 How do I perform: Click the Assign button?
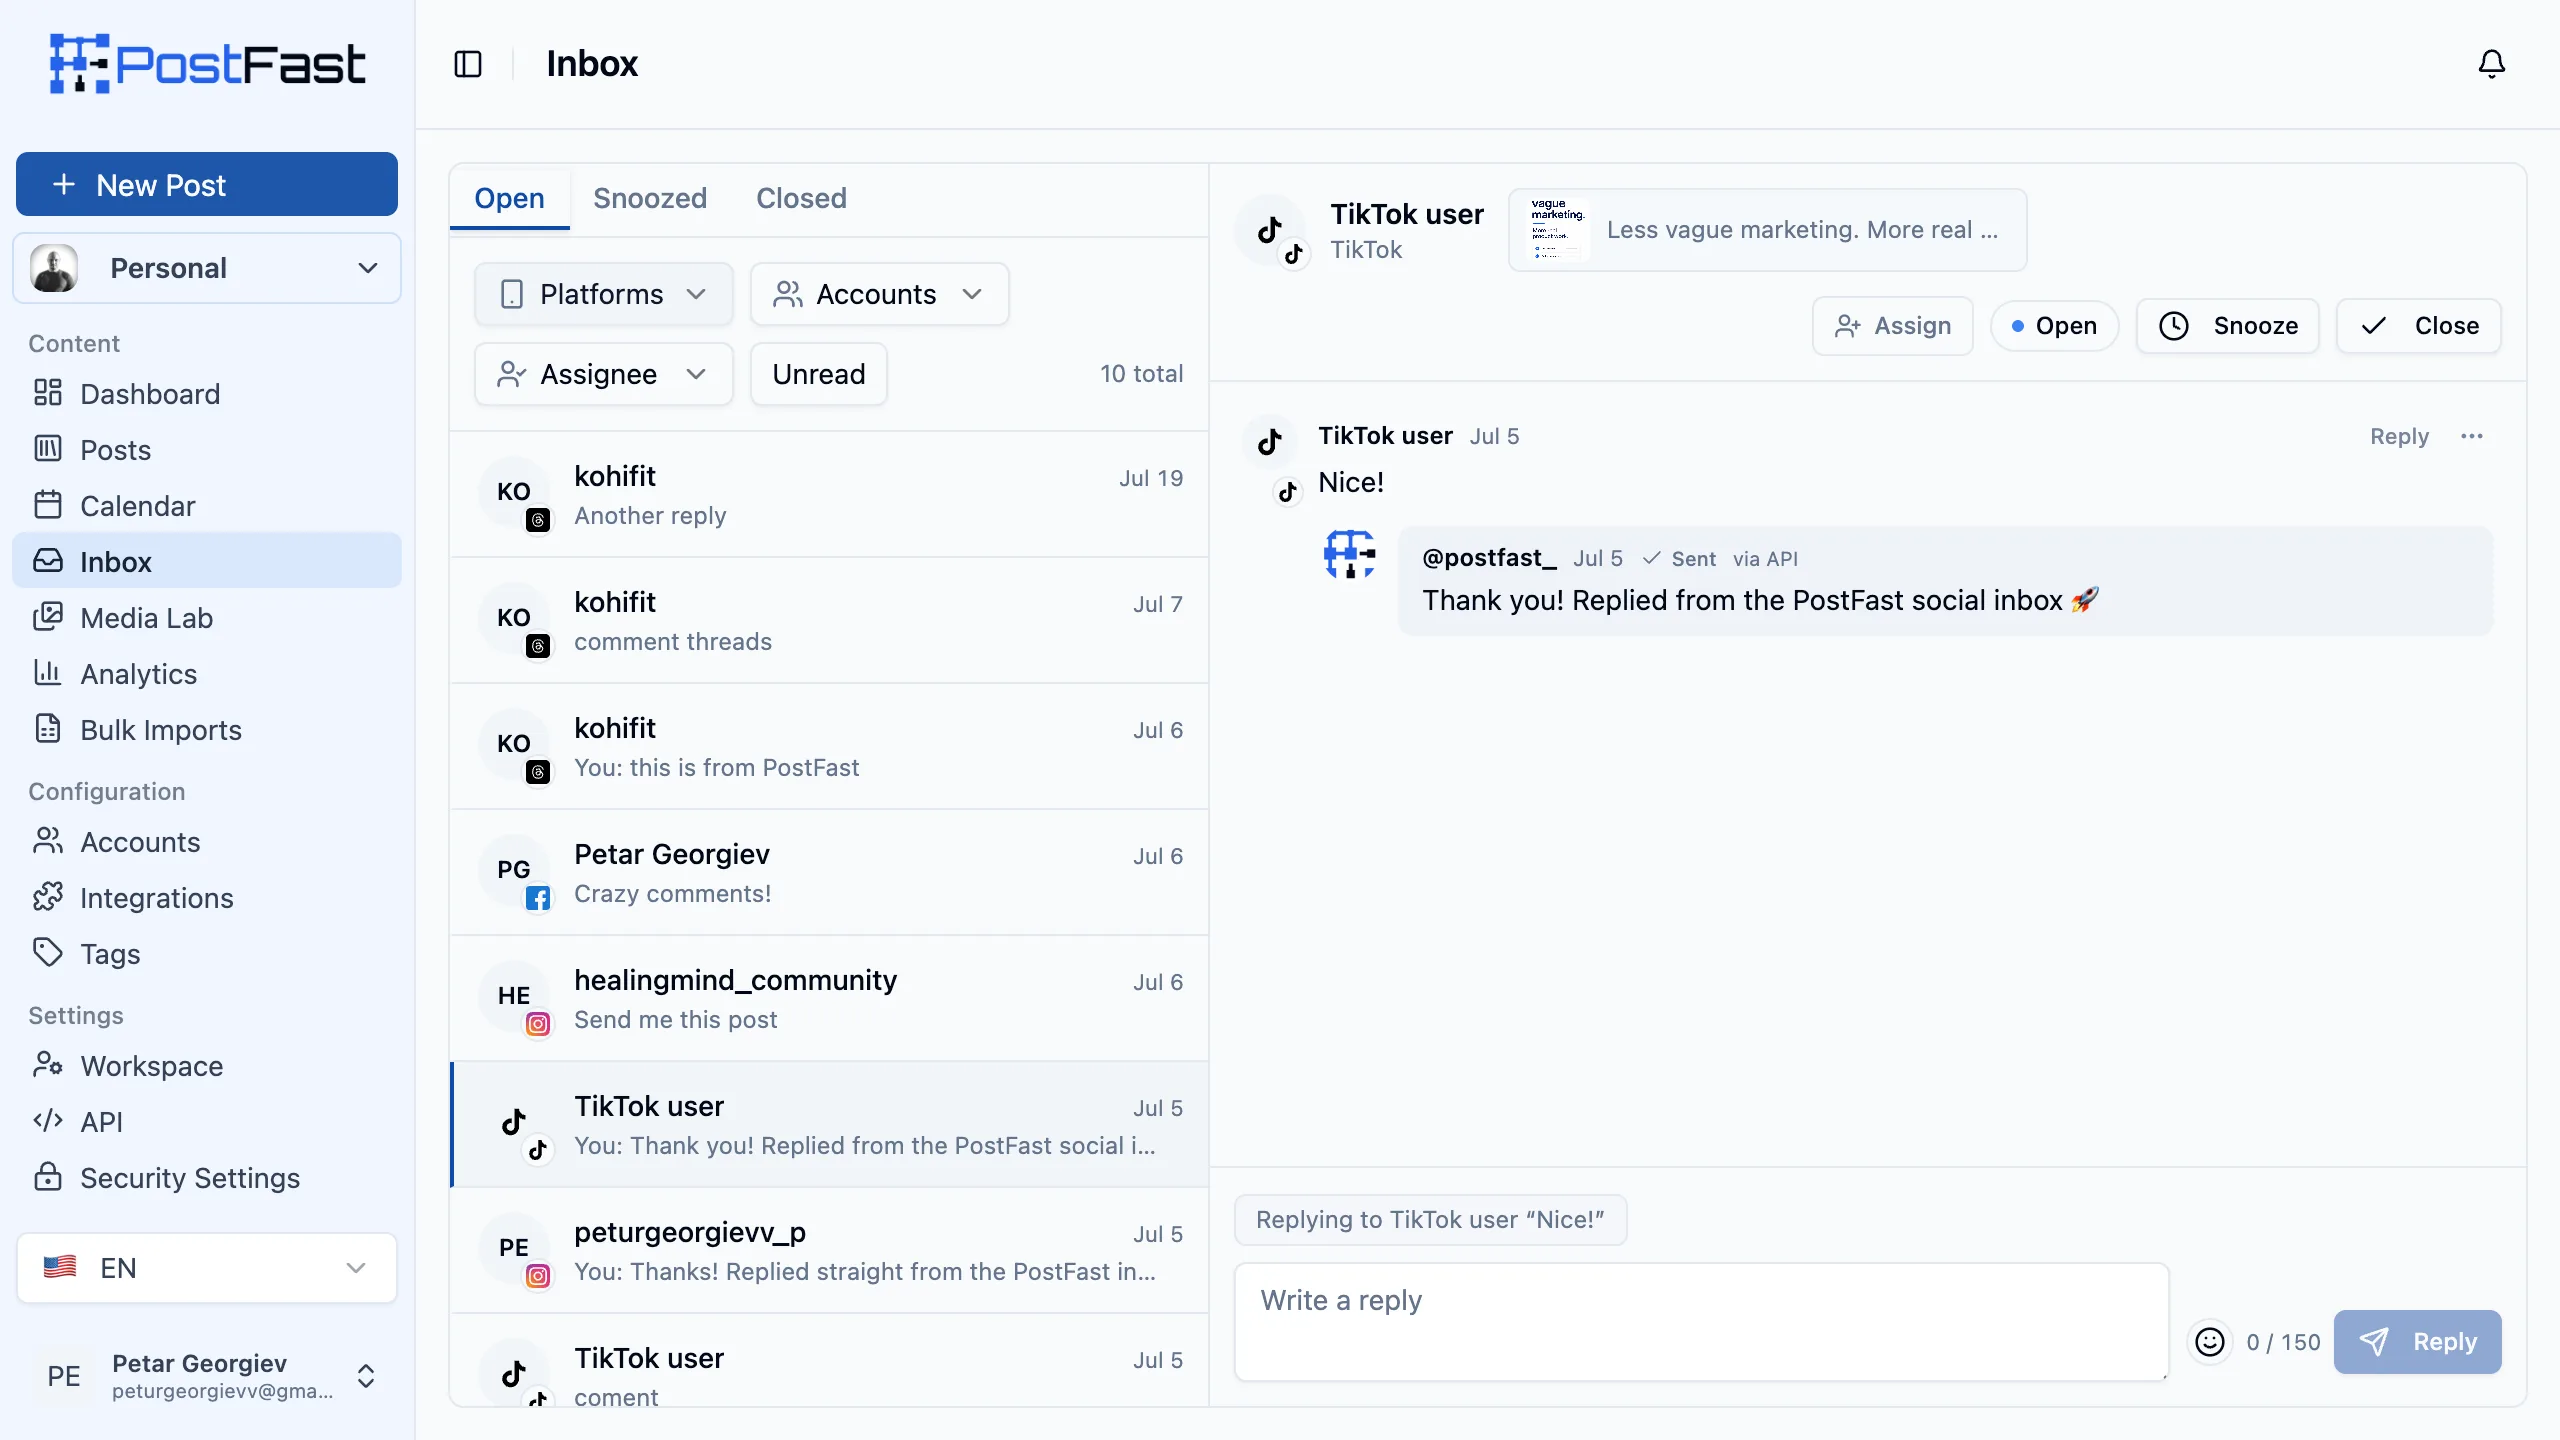[1892, 326]
